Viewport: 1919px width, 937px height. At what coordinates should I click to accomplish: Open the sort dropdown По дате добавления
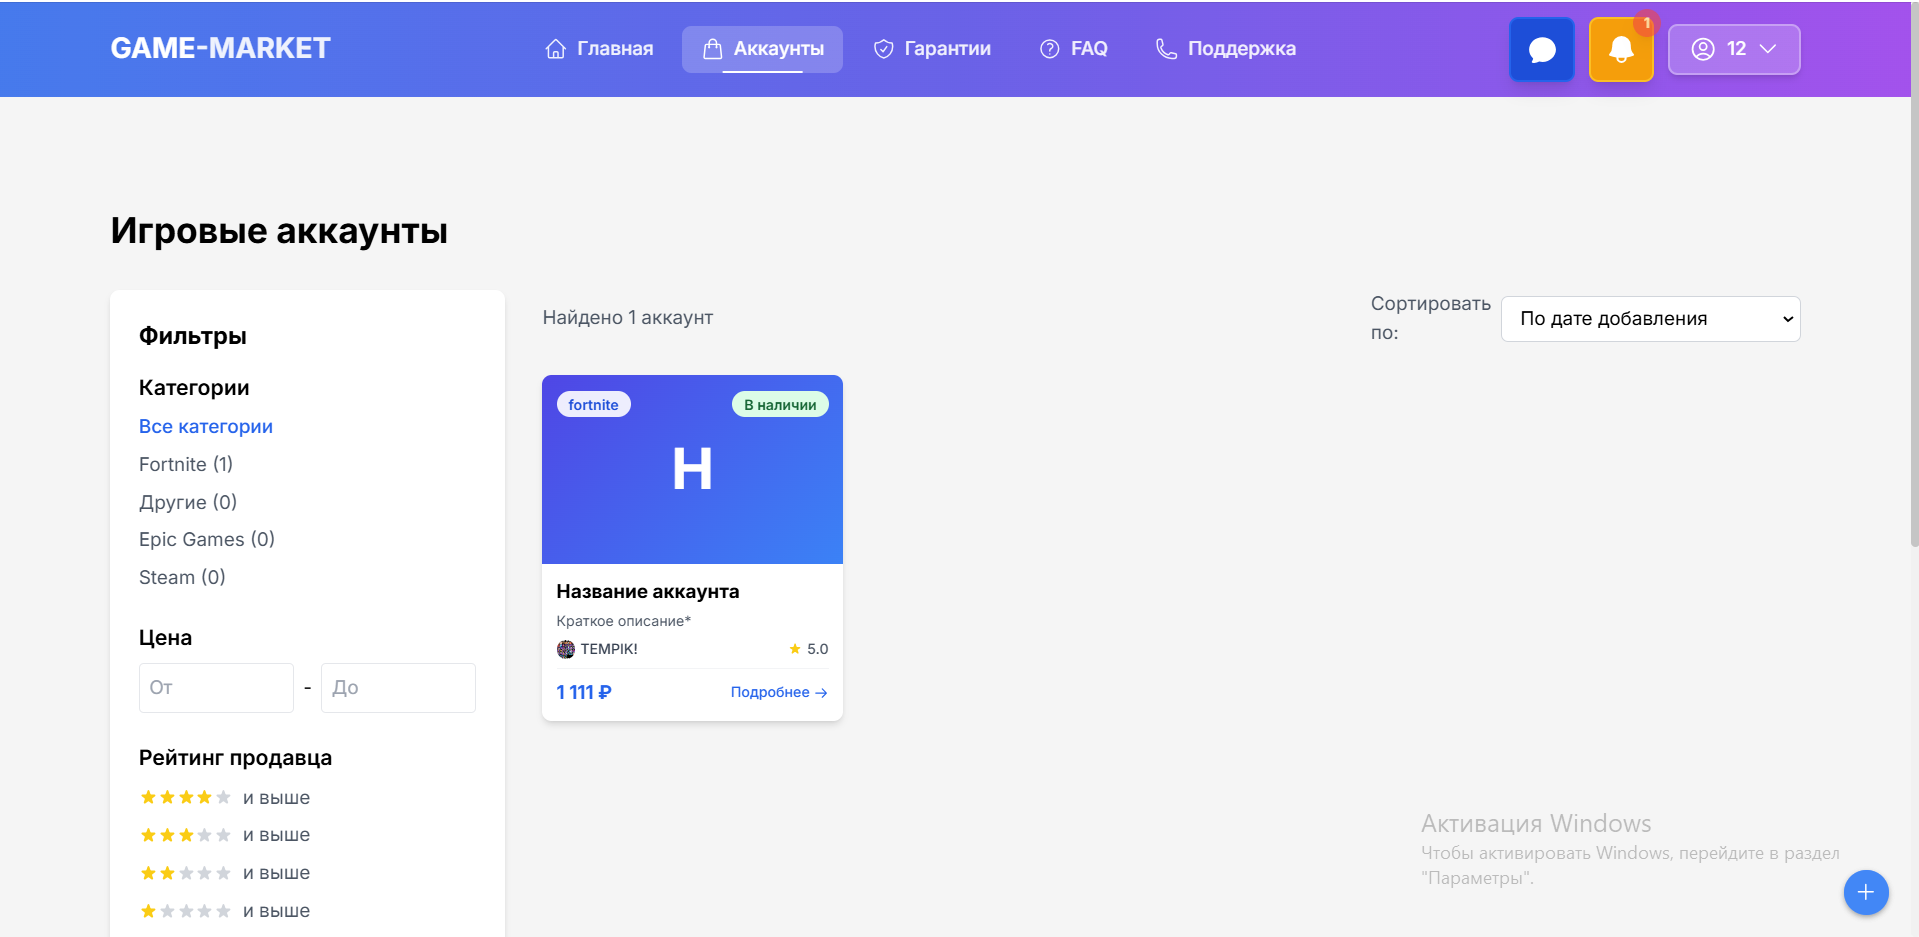[1651, 319]
